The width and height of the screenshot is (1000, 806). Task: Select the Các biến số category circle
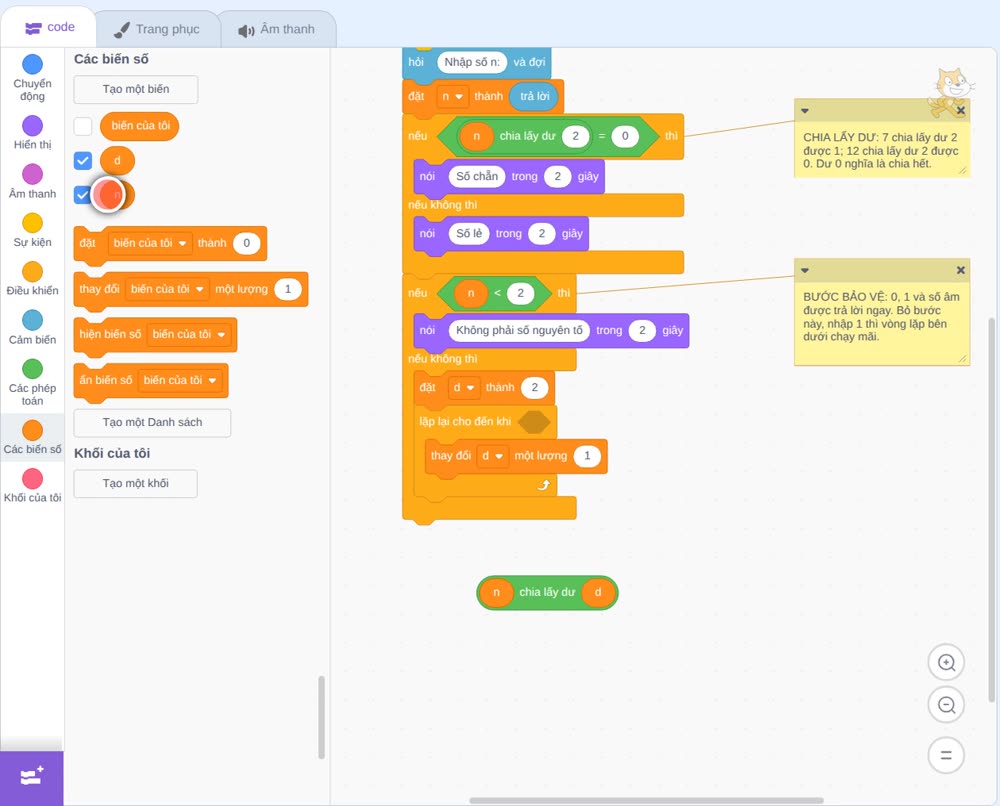(33, 430)
